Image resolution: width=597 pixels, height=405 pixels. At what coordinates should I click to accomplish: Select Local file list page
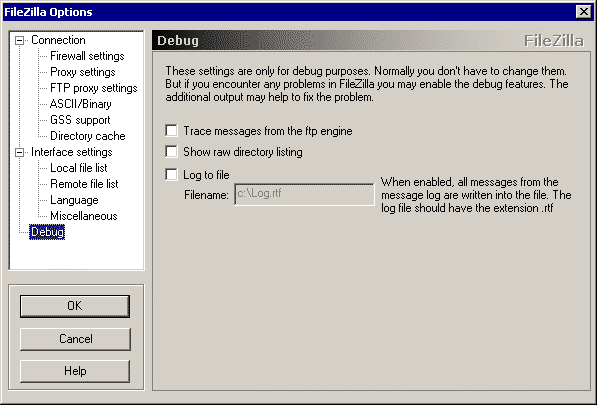[79, 168]
